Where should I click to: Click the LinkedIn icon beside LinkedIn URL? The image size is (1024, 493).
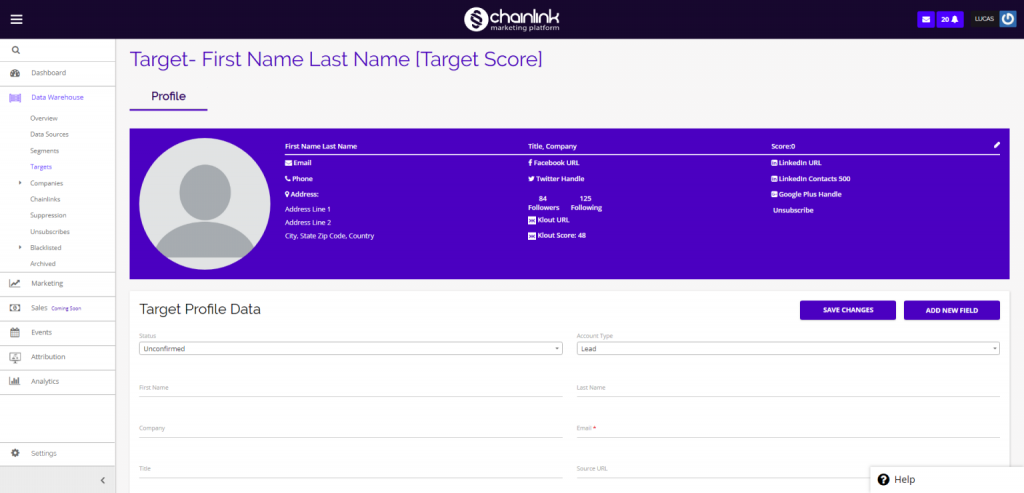point(775,163)
